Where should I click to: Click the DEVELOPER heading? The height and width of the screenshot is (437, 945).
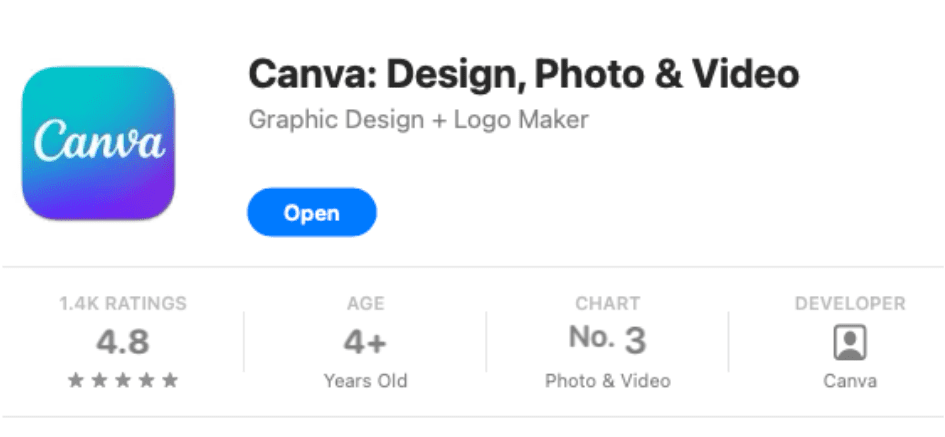tap(850, 303)
